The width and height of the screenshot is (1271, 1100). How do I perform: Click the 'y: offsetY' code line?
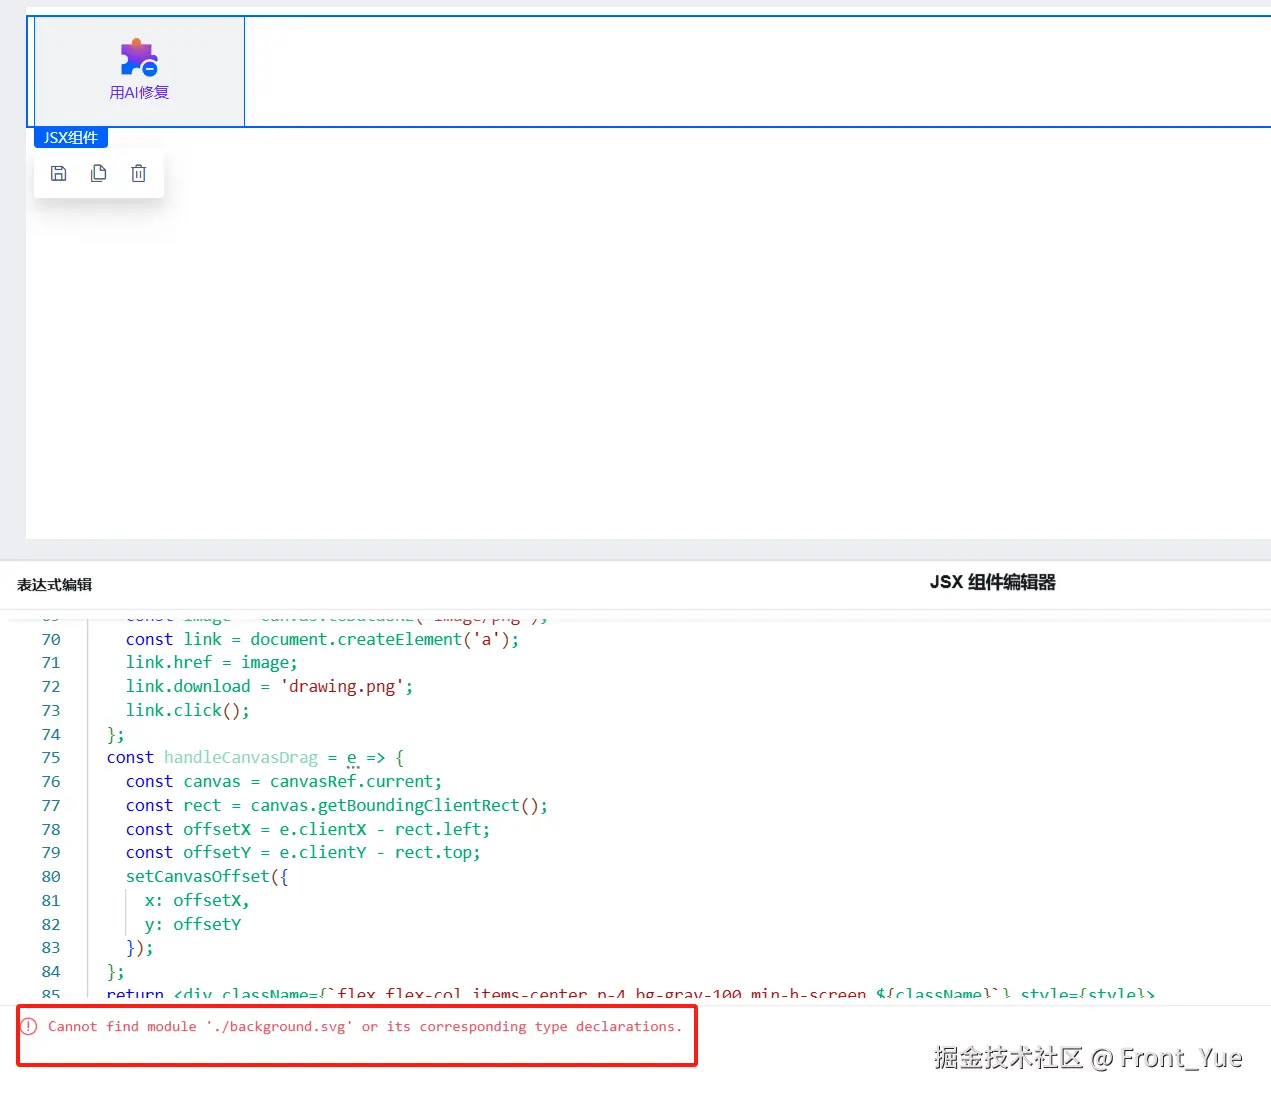193,924
